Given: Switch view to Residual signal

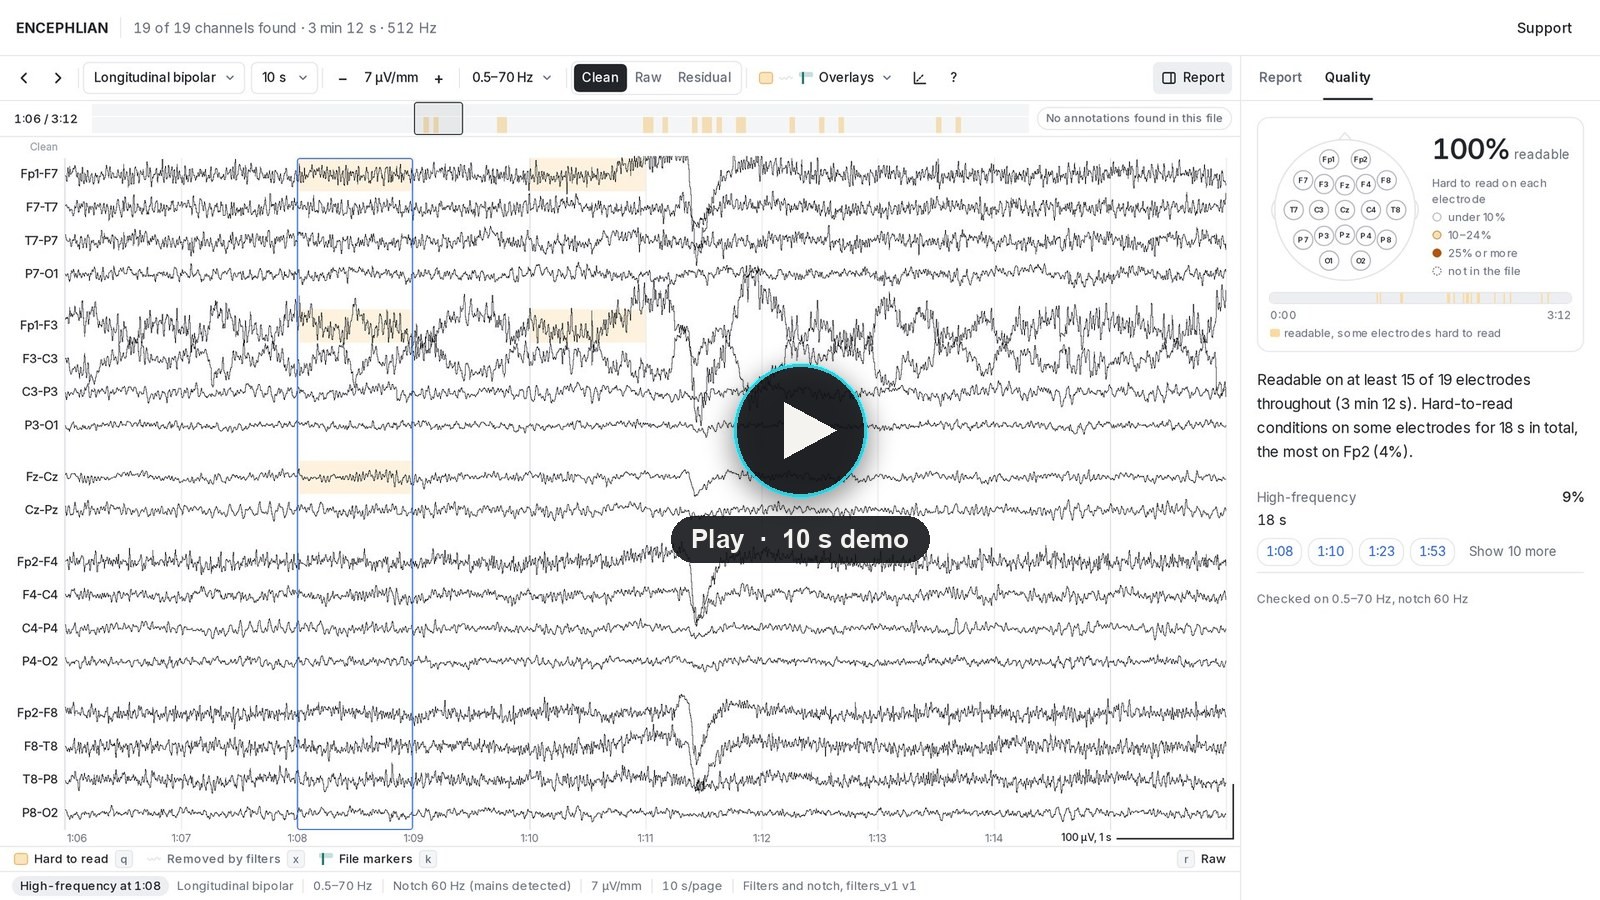Looking at the screenshot, I should (x=704, y=78).
